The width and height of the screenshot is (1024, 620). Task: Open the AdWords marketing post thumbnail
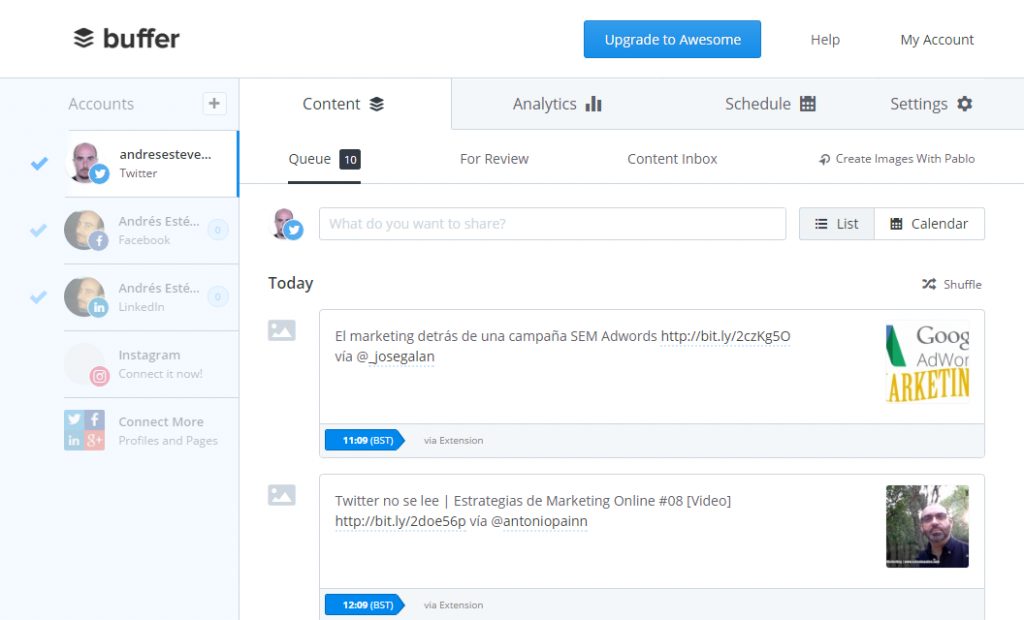[927, 362]
